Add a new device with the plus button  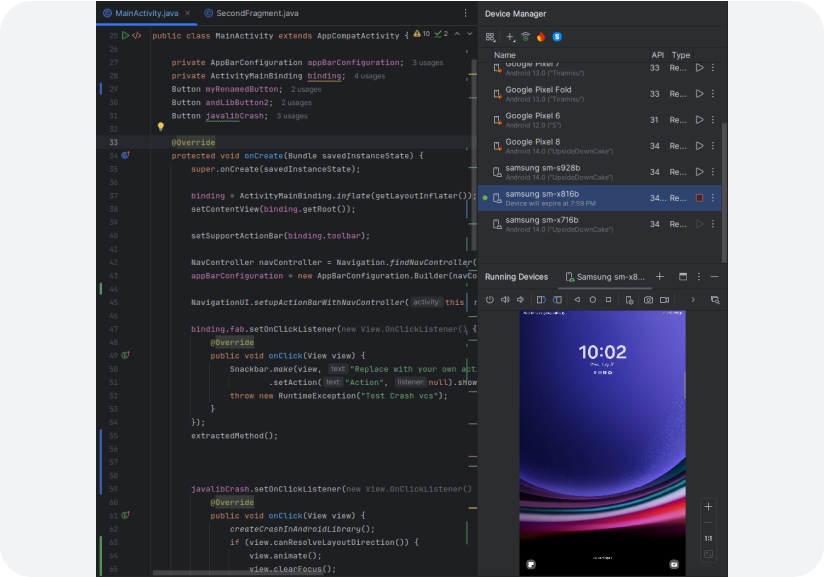509,37
